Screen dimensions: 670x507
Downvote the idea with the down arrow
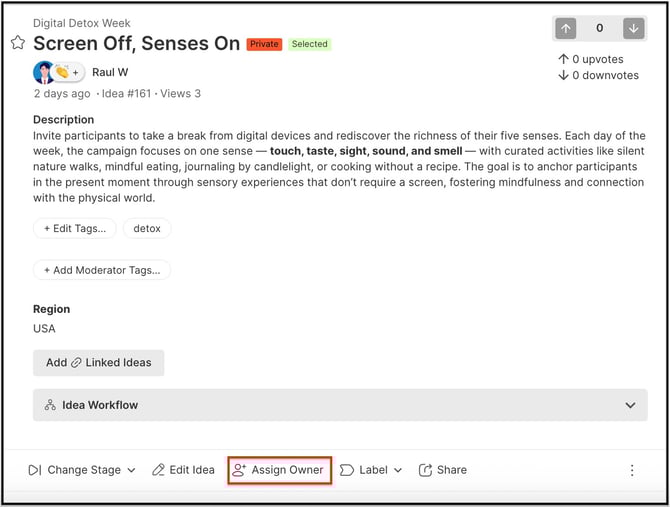[633, 29]
